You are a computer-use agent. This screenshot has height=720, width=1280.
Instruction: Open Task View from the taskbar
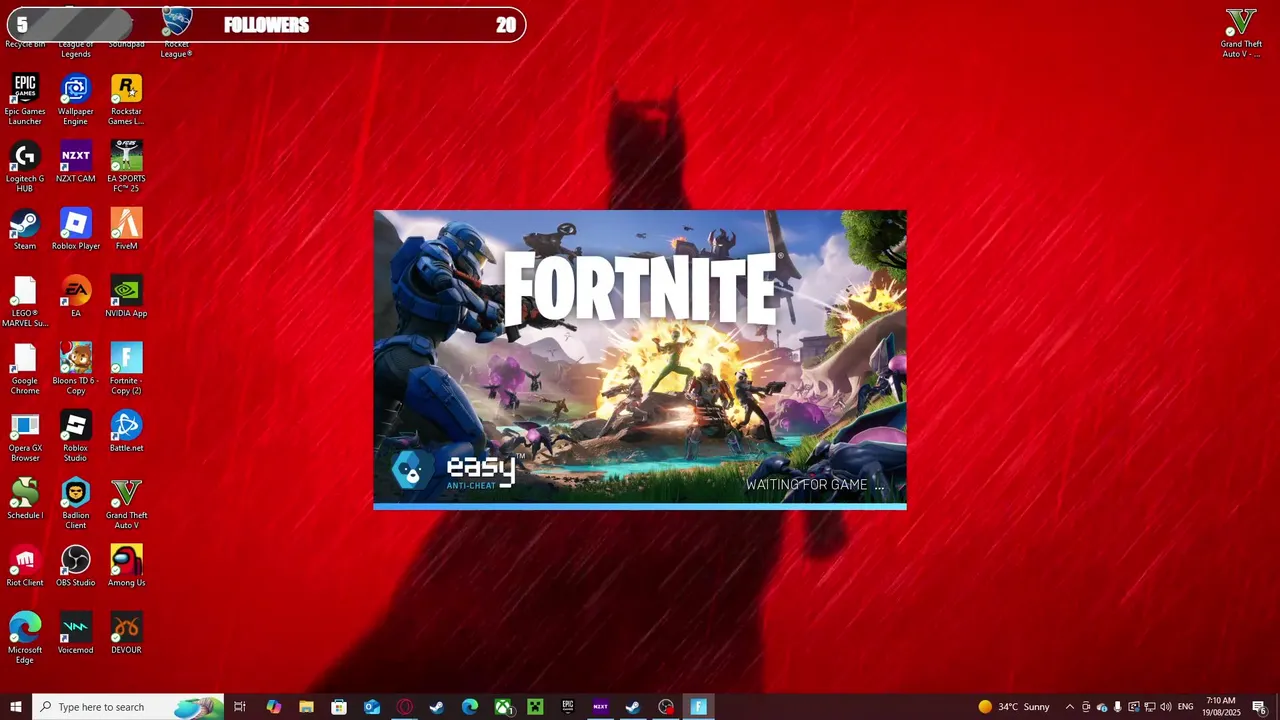(240, 707)
